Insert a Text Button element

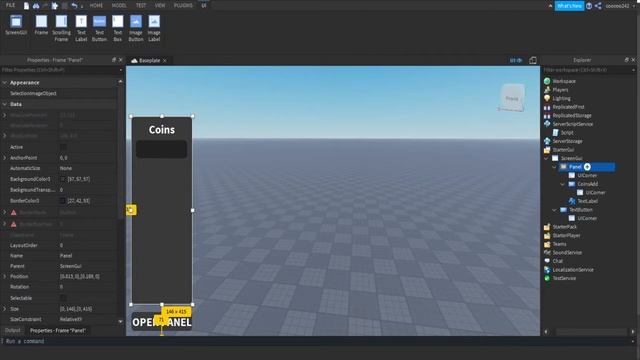pyautogui.click(x=99, y=28)
